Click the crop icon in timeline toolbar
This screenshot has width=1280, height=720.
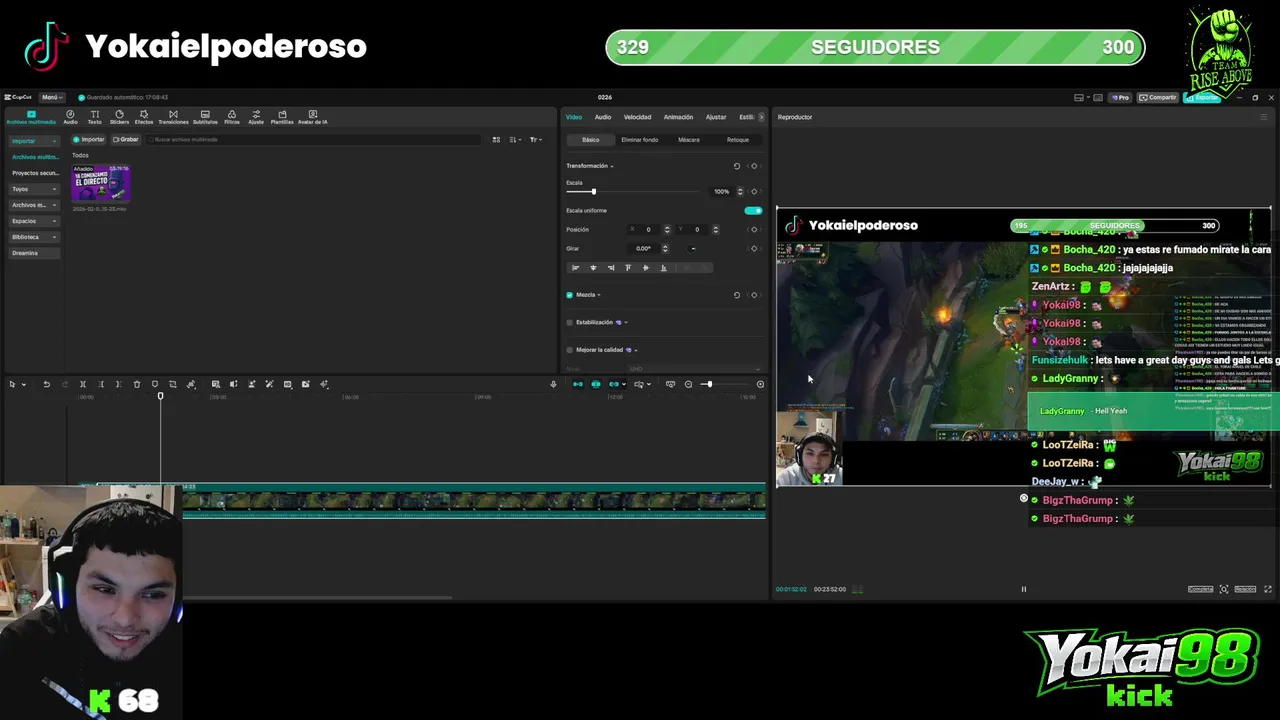[x=173, y=384]
